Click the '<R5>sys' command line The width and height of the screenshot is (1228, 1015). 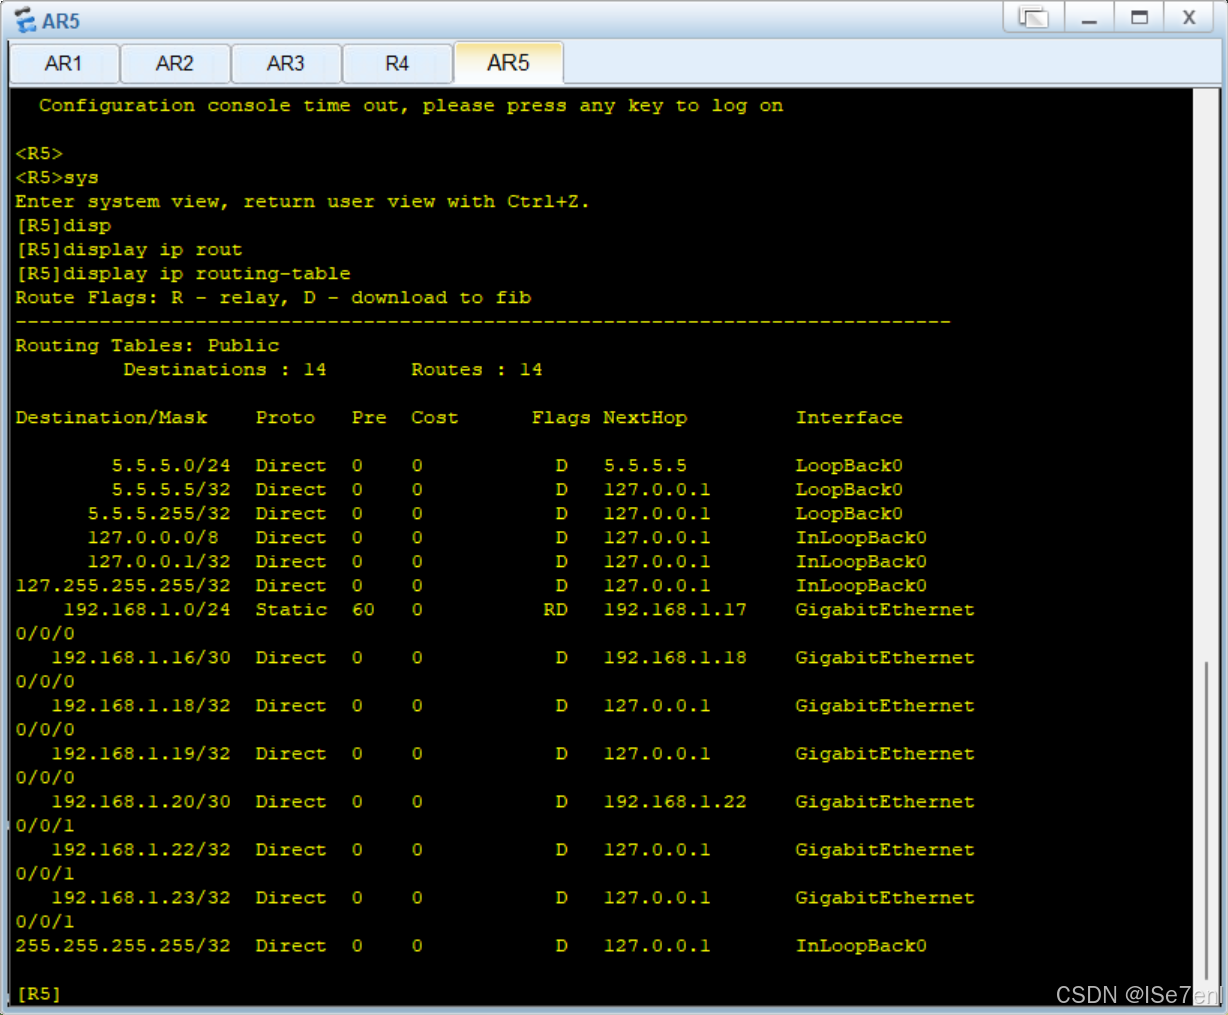pyautogui.click(x=57, y=178)
